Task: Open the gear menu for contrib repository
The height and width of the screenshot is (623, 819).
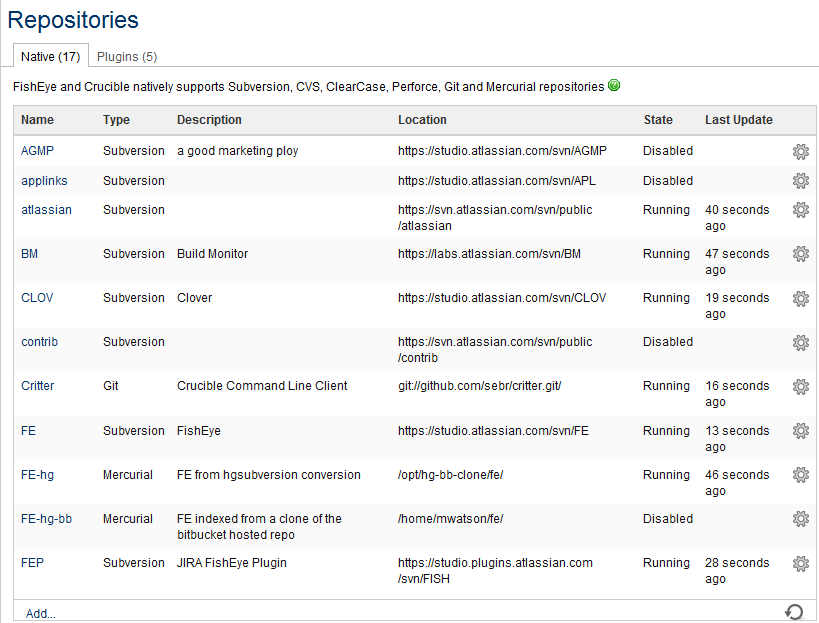Action: tap(801, 343)
